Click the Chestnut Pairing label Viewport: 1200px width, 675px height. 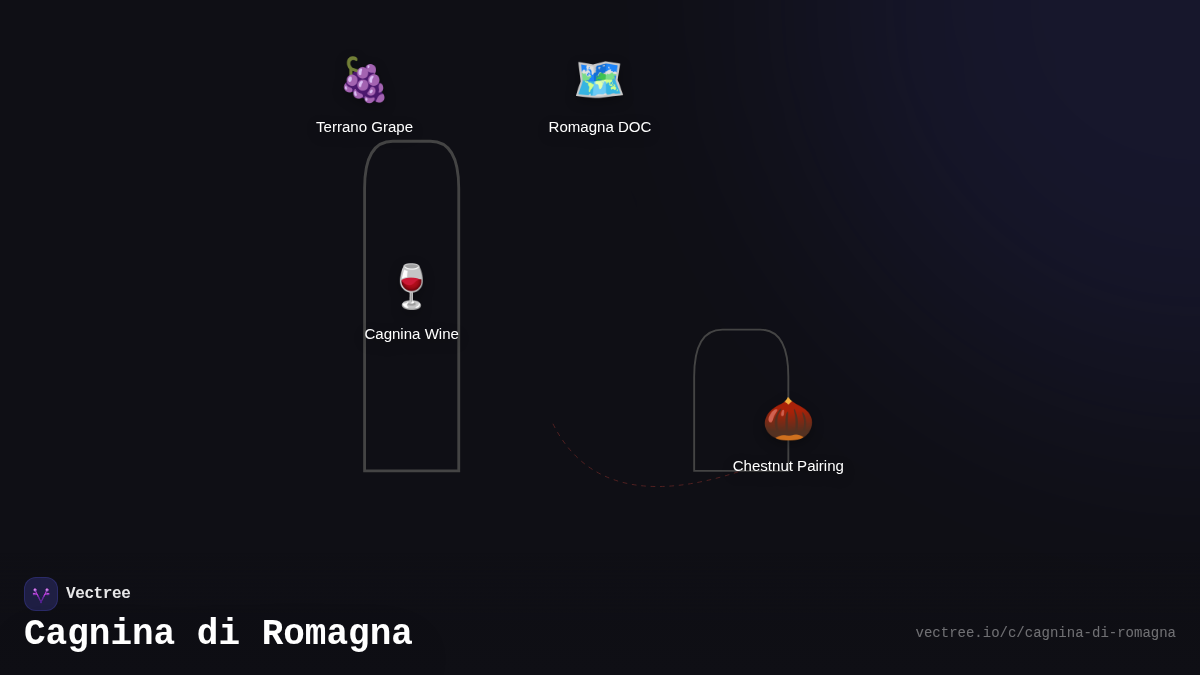788,466
